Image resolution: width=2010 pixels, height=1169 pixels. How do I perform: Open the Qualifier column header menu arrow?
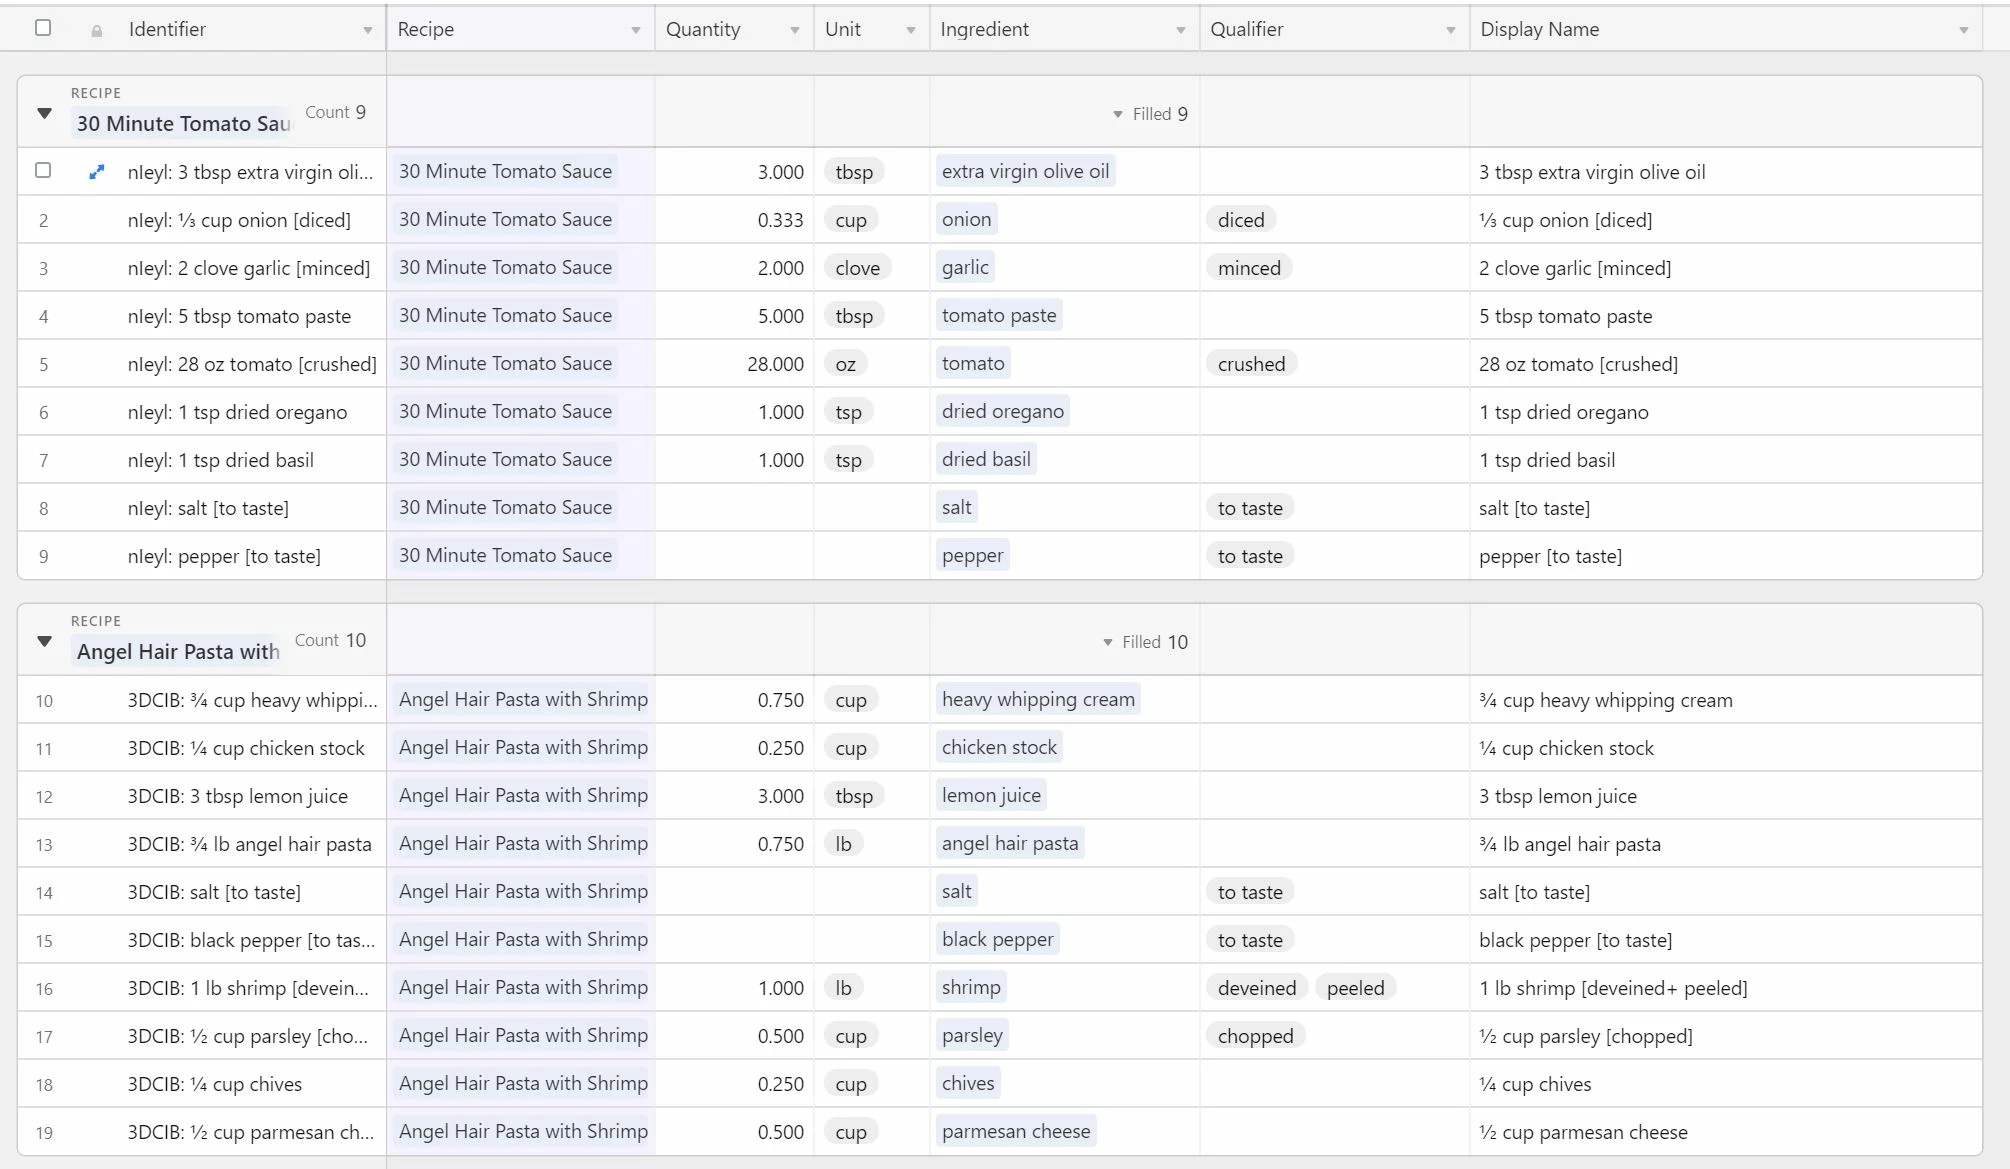1451,31
